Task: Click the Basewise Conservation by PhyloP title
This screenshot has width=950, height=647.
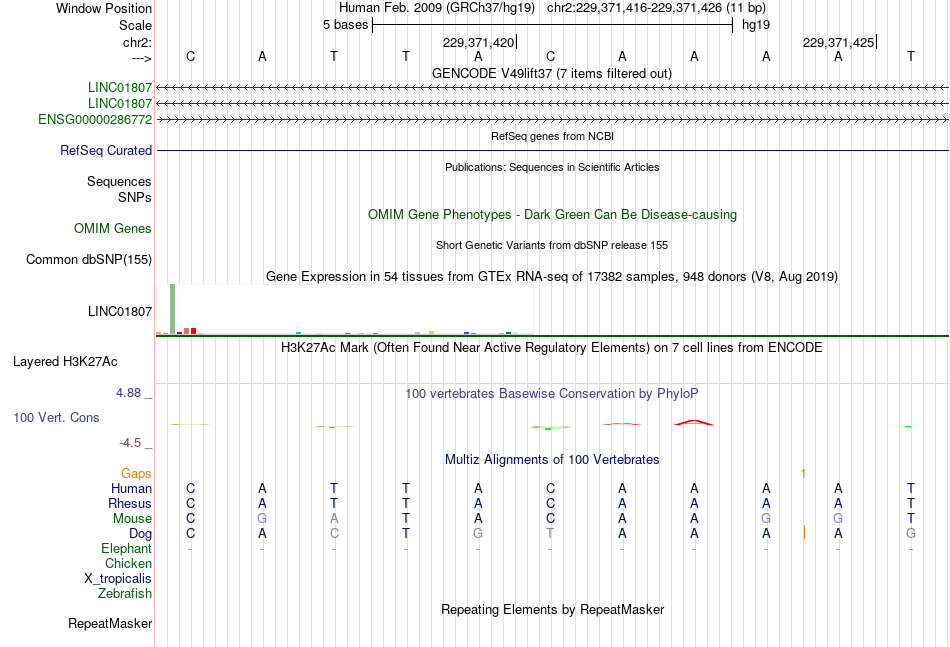Action: [x=552, y=394]
